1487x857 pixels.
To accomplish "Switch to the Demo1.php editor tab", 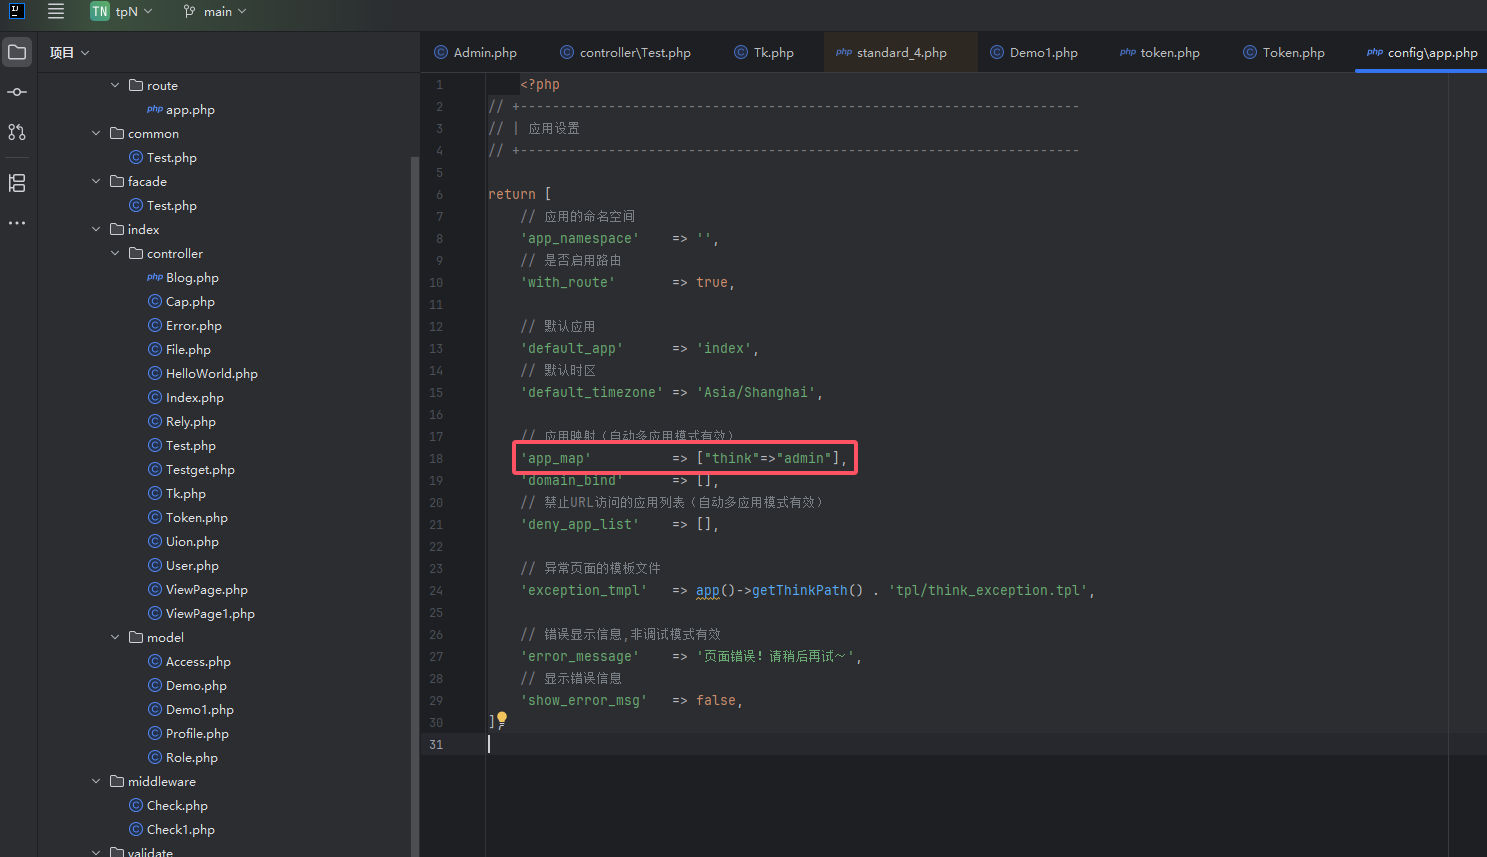I will (1042, 53).
